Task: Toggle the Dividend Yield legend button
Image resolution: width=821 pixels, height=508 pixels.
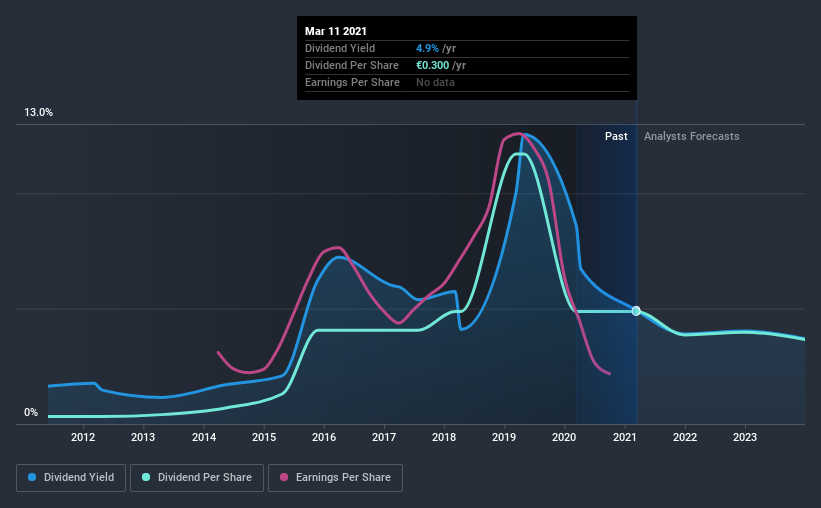Action: click(71, 478)
